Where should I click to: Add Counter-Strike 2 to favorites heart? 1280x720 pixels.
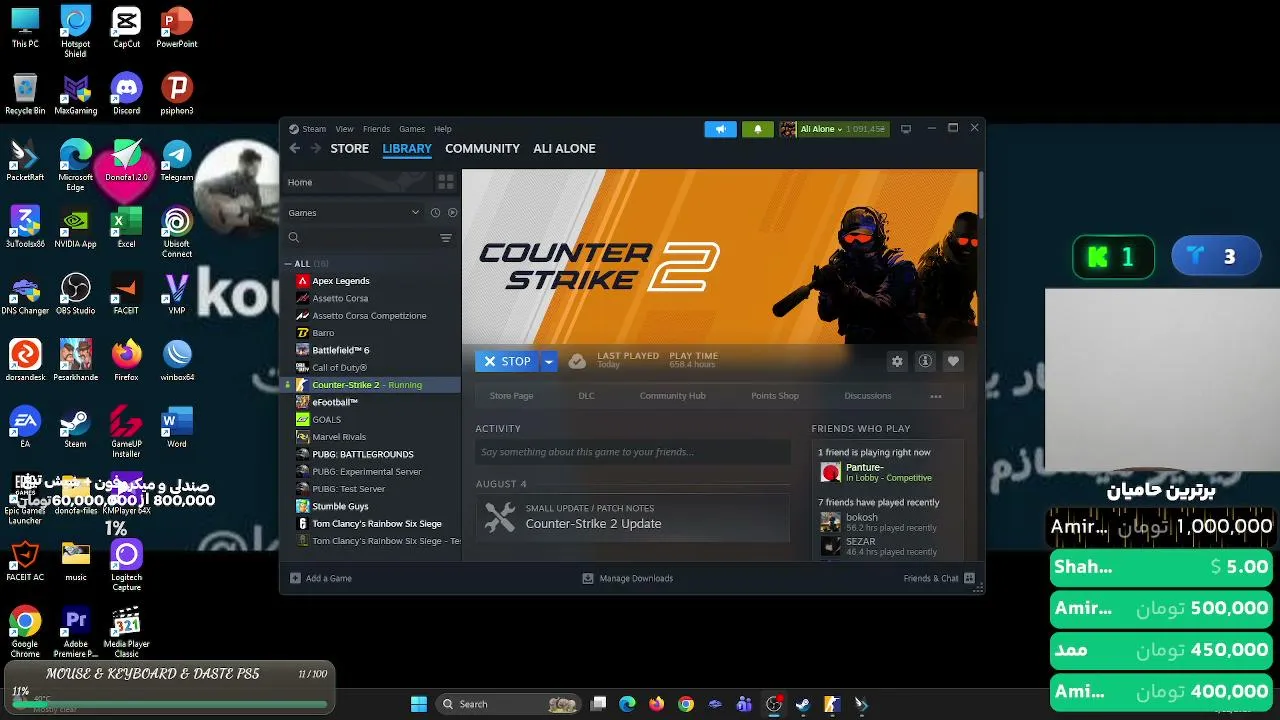coord(953,361)
